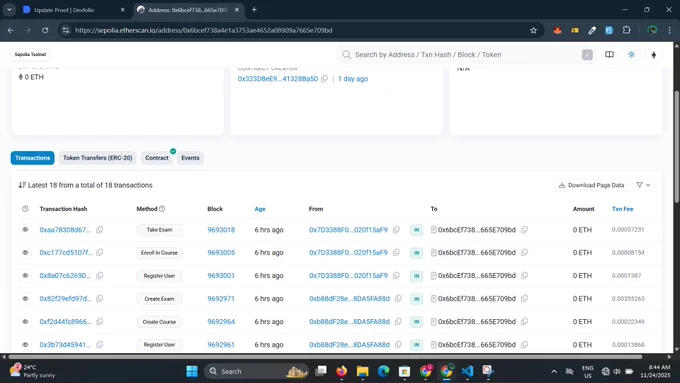This screenshot has height=383, width=680.
Task: Preview transaction 0x3b73d45941 via eye icon
Action: tap(25, 344)
